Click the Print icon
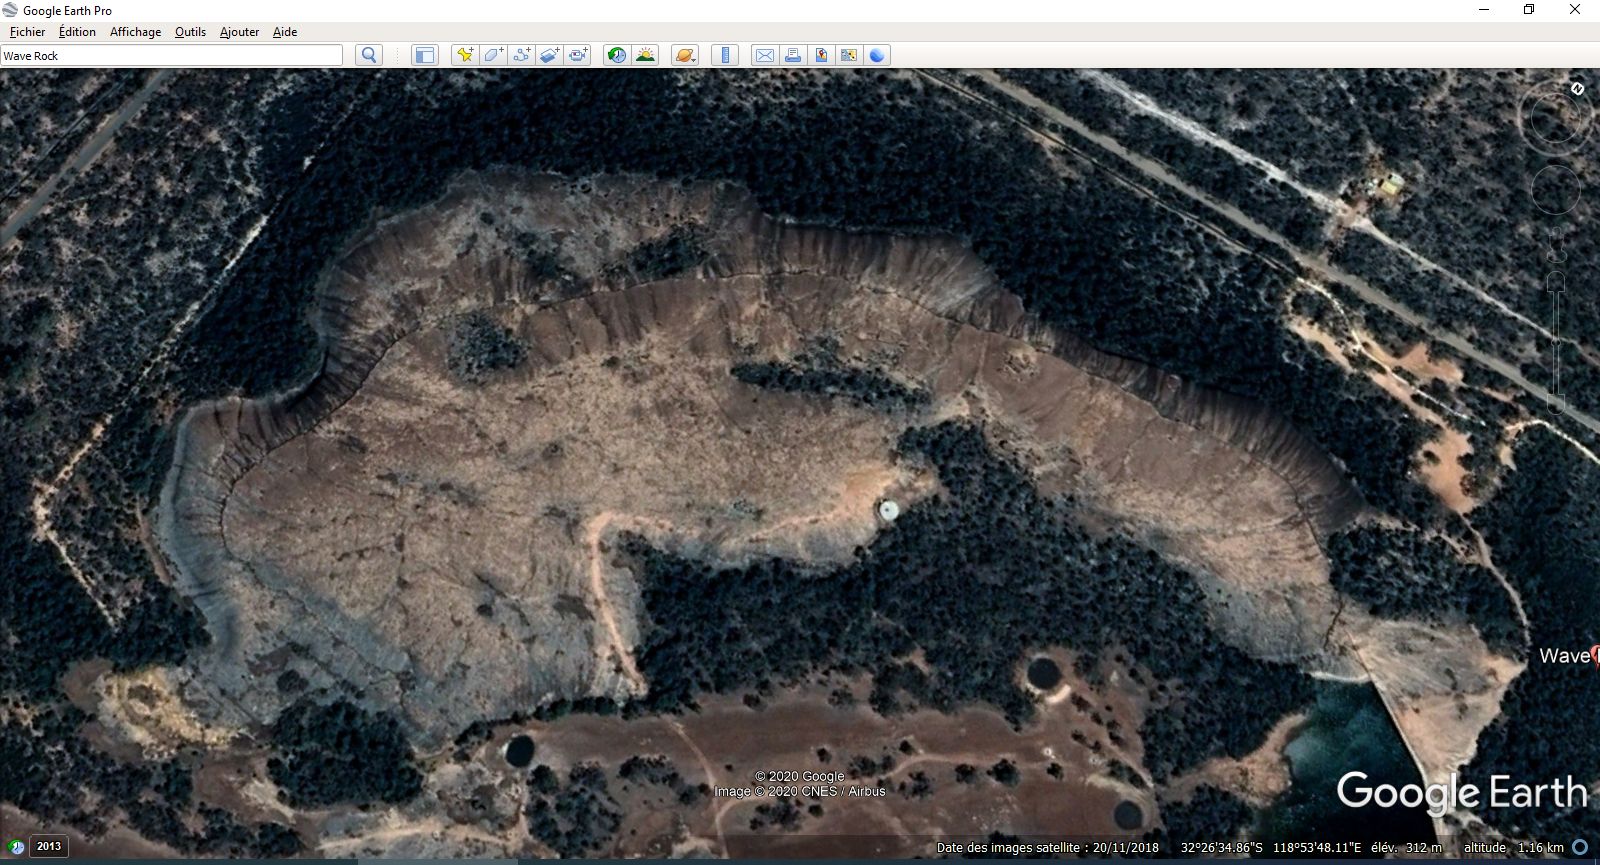1600x865 pixels. pyautogui.click(x=792, y=55)
